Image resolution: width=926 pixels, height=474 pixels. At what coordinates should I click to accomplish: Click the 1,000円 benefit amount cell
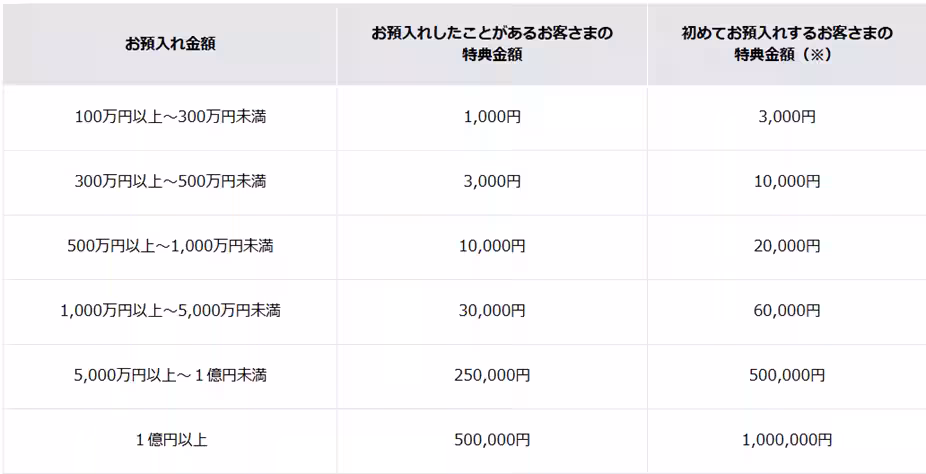click(492, 117)
